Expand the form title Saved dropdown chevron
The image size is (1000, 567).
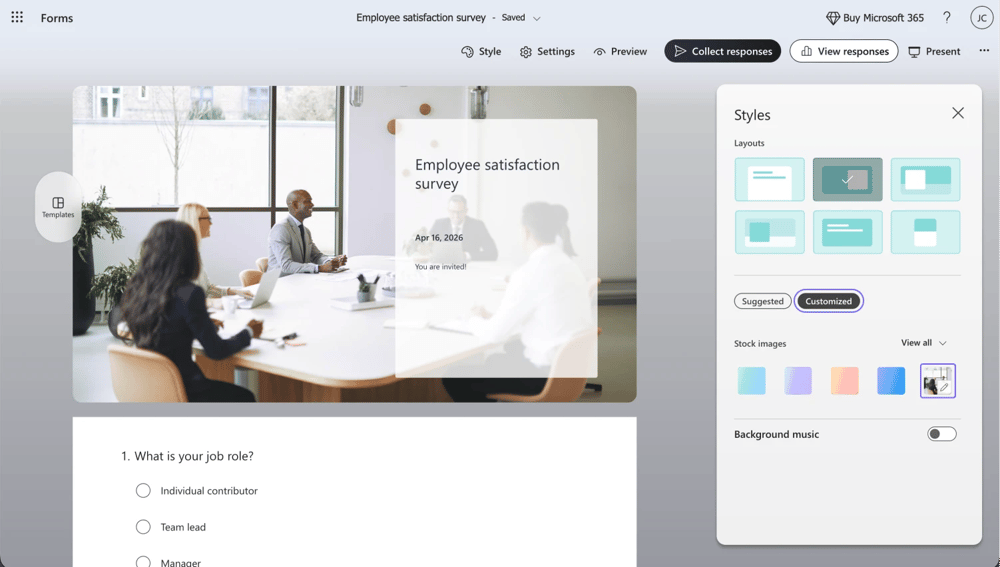coord(537,19)
